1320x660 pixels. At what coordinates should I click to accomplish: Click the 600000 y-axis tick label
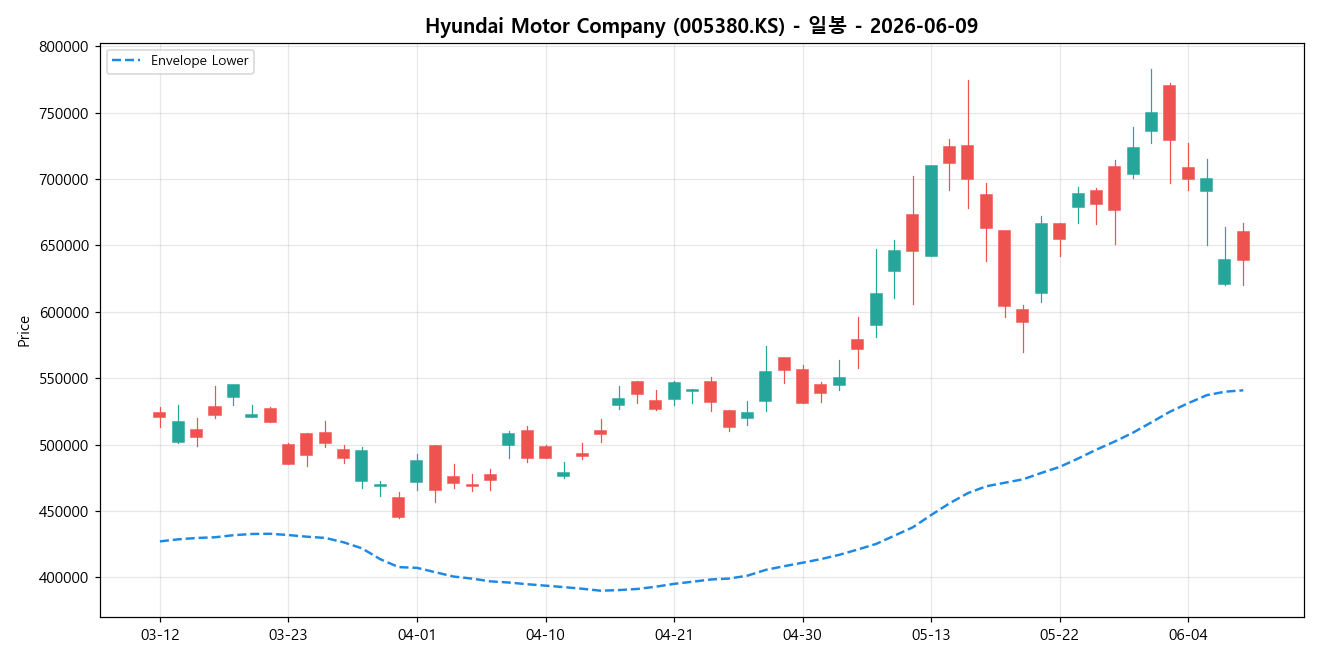click(65, 312)
